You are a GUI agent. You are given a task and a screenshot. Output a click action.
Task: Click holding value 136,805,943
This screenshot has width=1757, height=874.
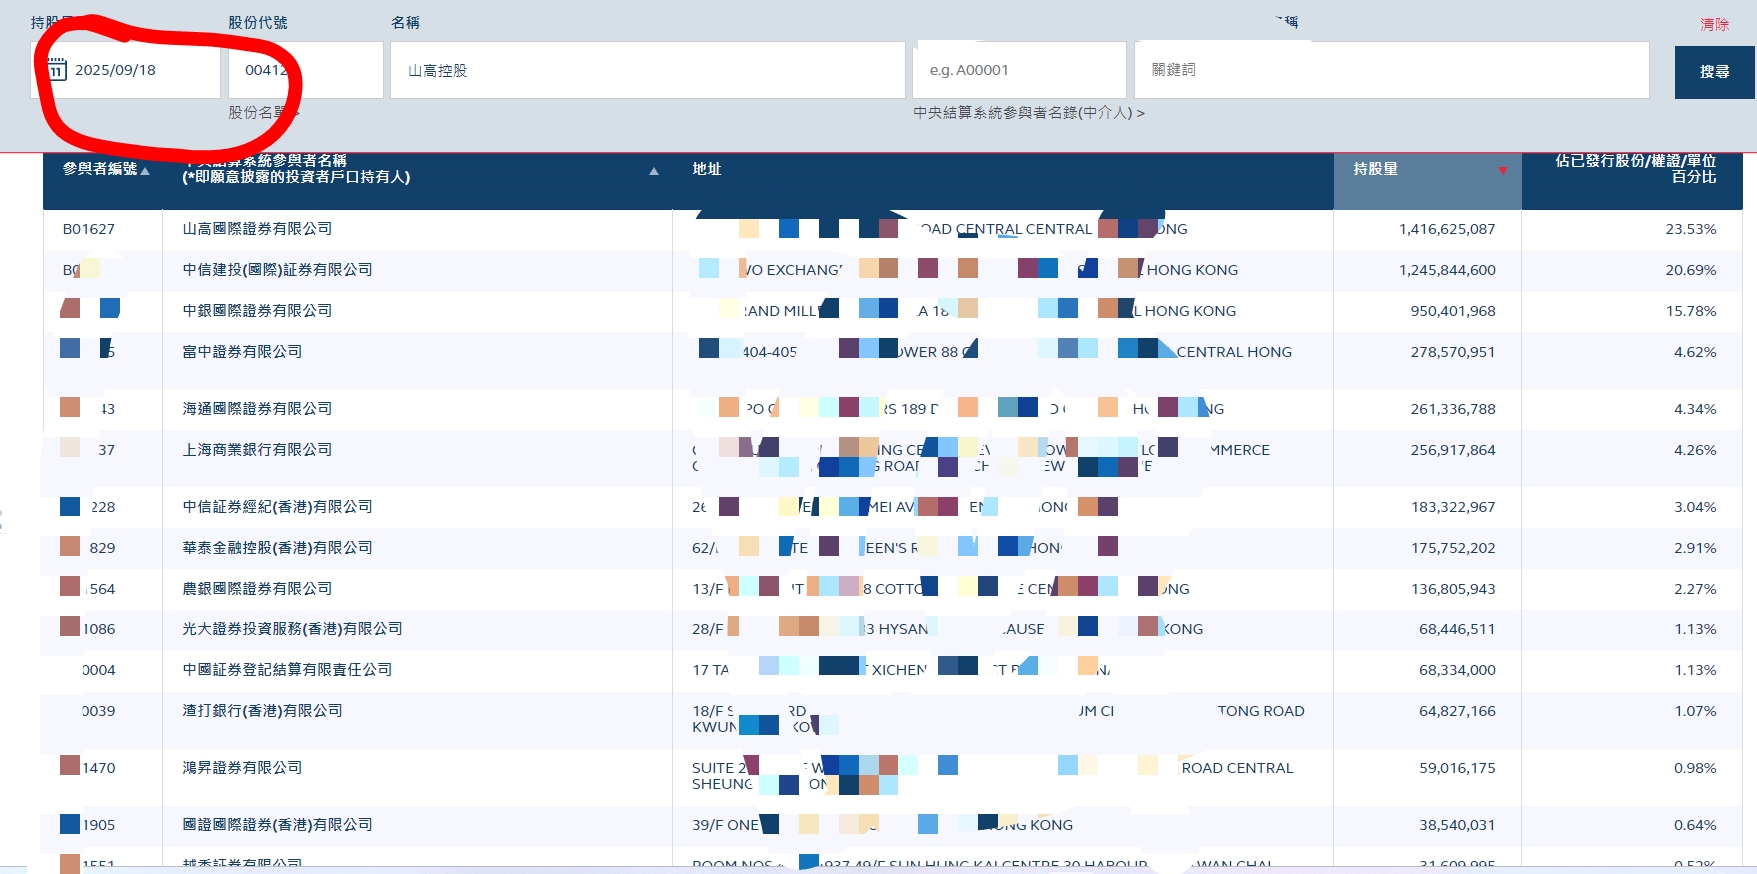click(x=1453, y=589)
